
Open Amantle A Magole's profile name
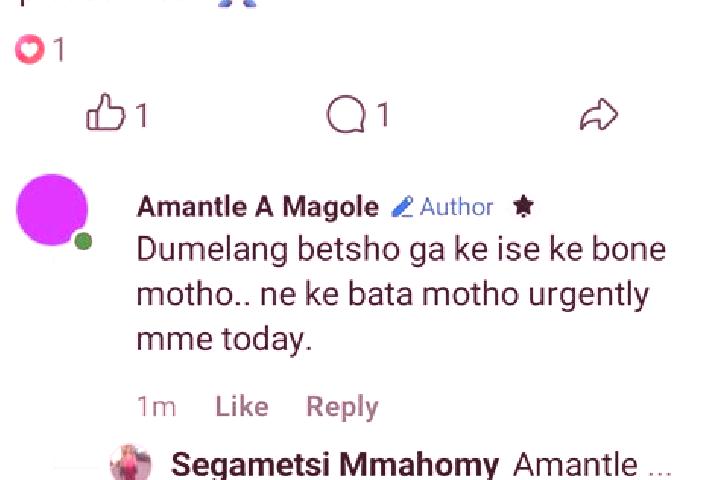tap(258, 207)
